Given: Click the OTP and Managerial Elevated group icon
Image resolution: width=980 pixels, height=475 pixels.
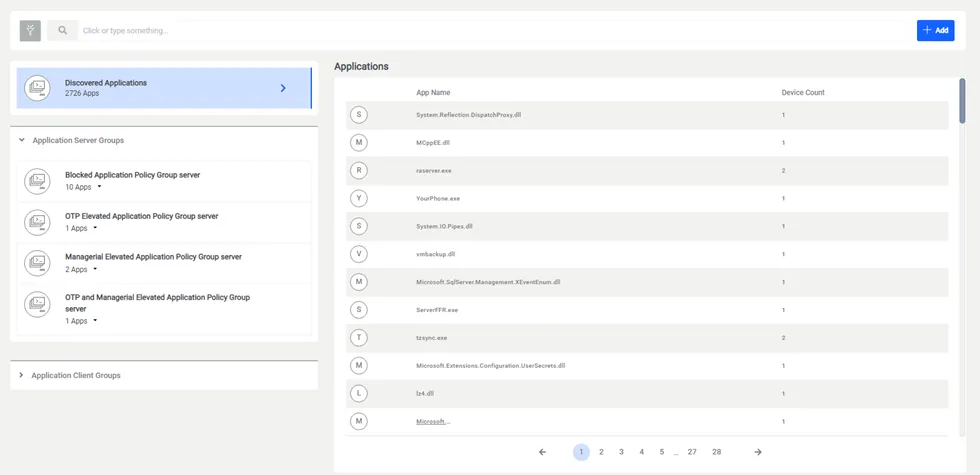Looking at the screenshot, I should pos(38,304).
